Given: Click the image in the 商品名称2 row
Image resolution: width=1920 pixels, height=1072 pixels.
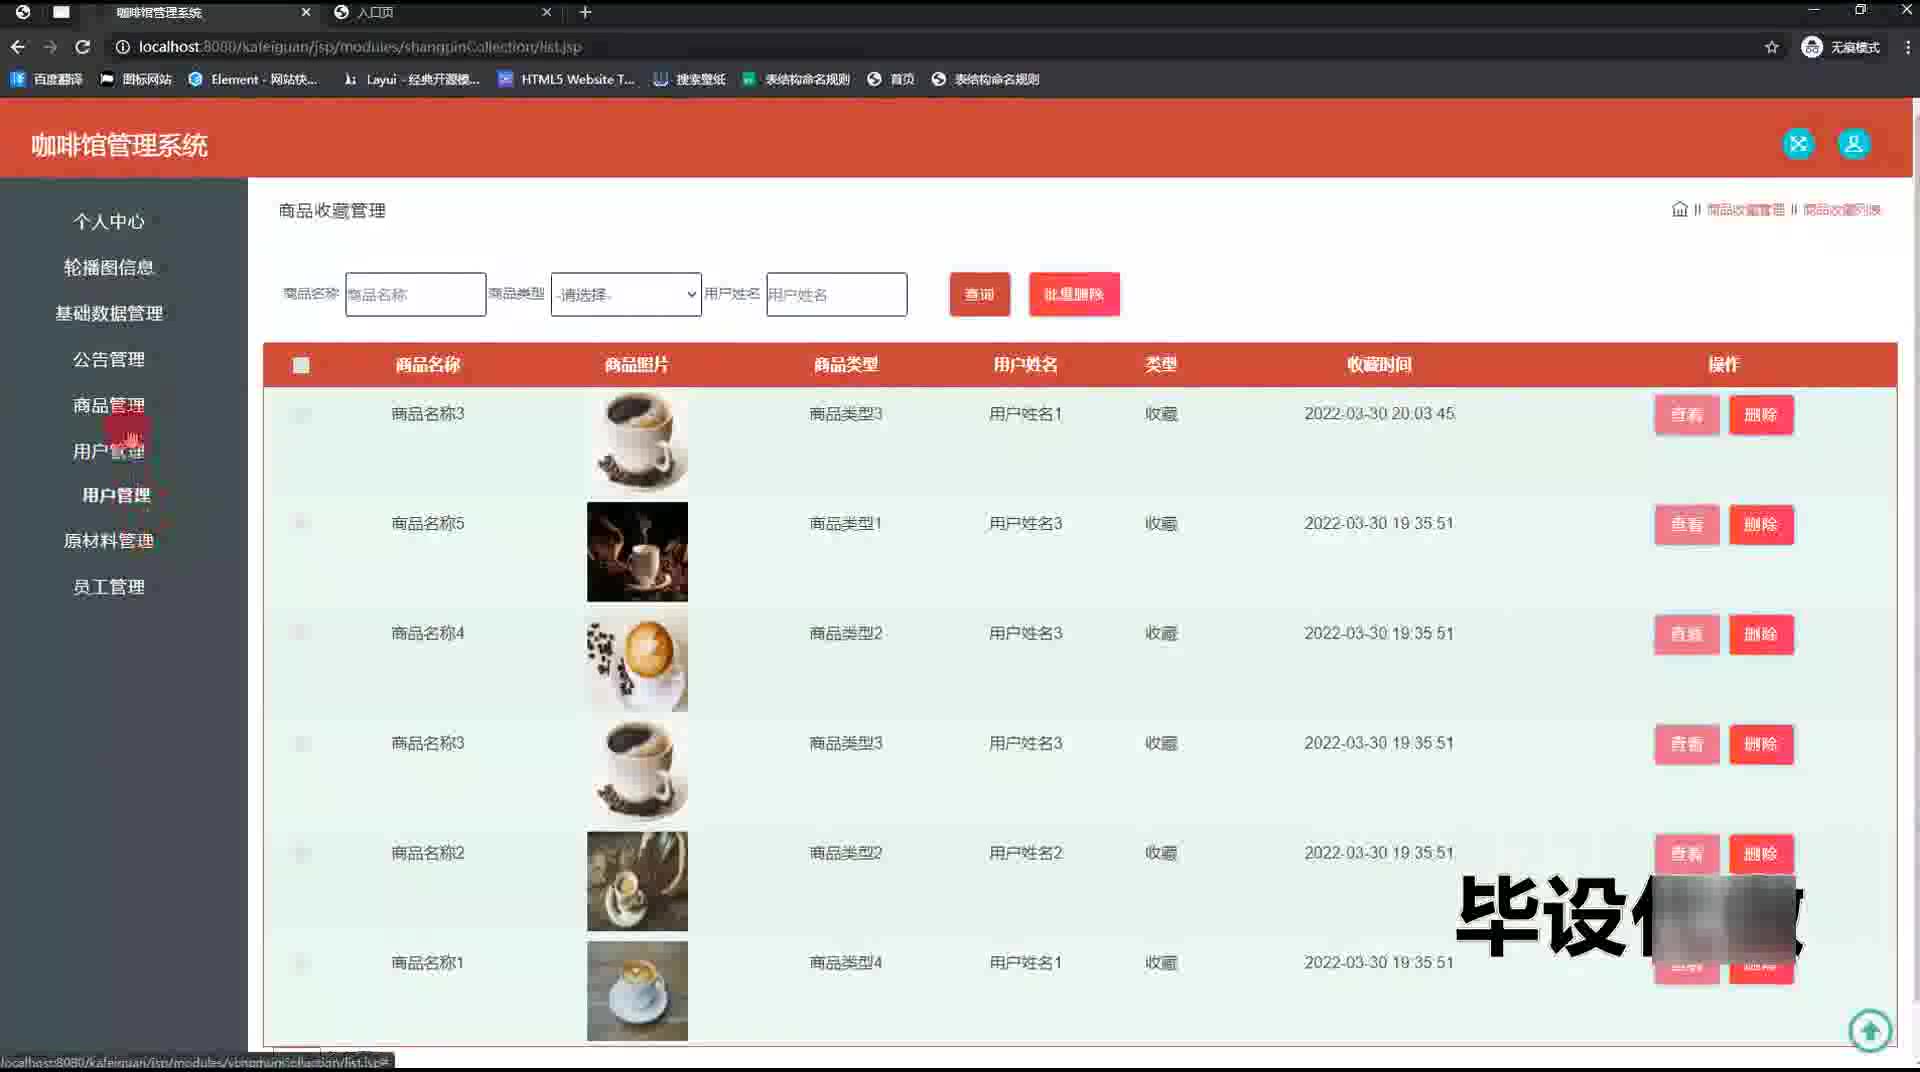Looking at the screenshot, I should (637, 881).
